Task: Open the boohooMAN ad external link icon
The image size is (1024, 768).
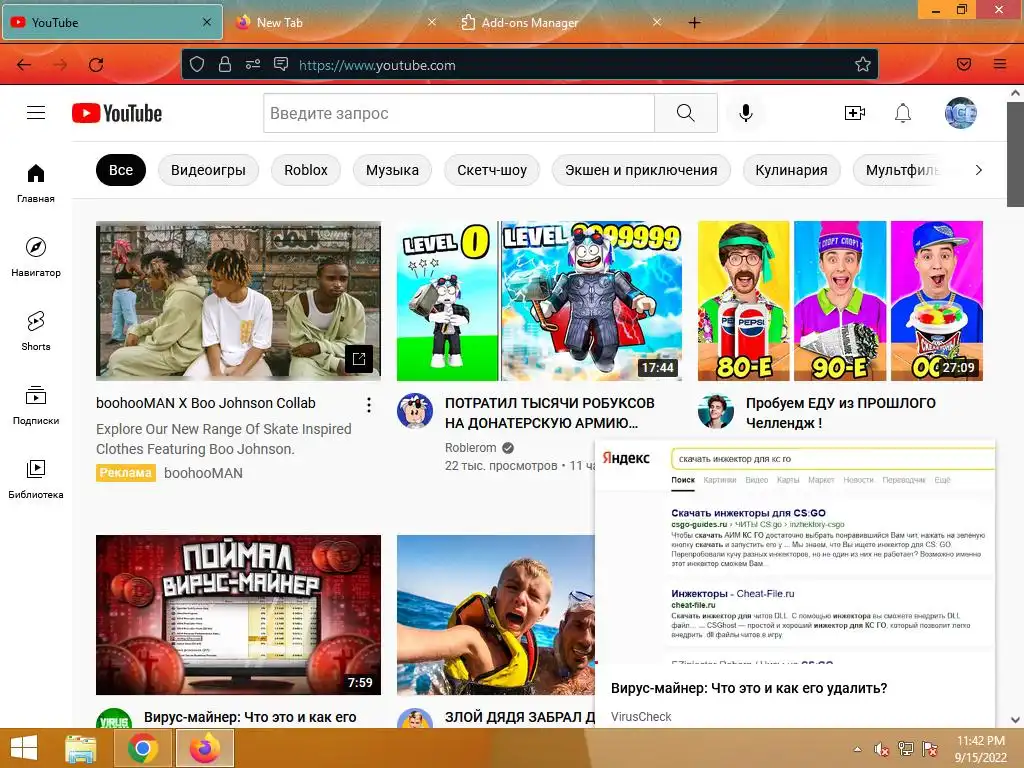Action: 359,359
